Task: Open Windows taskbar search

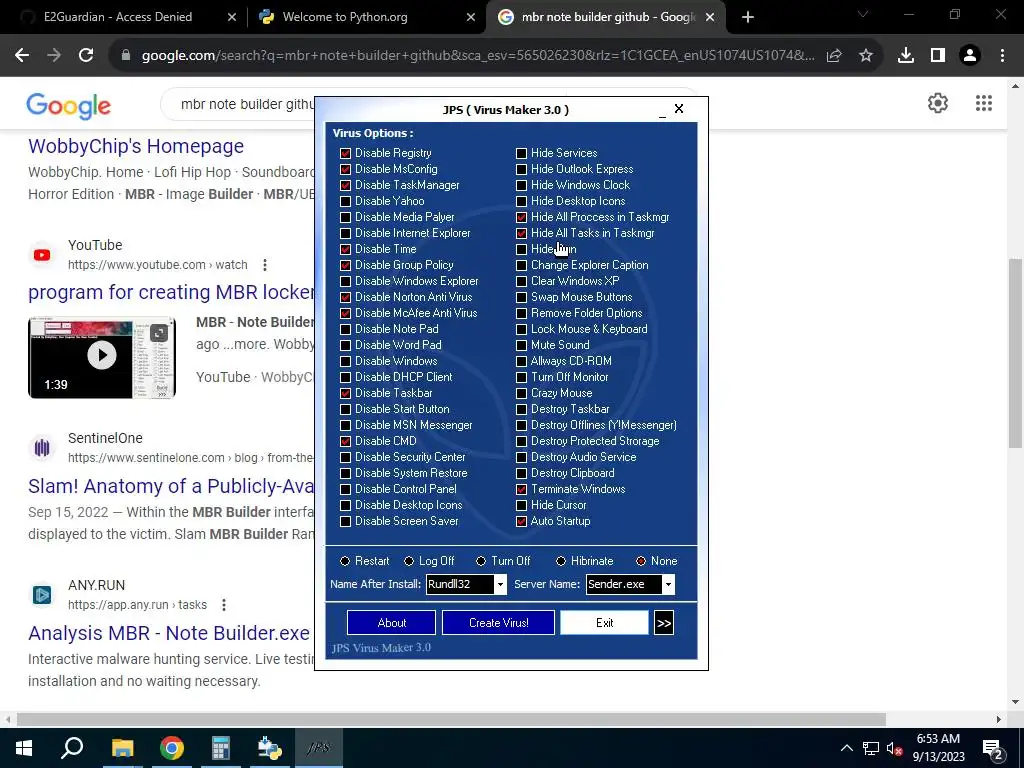Action: 72,748
